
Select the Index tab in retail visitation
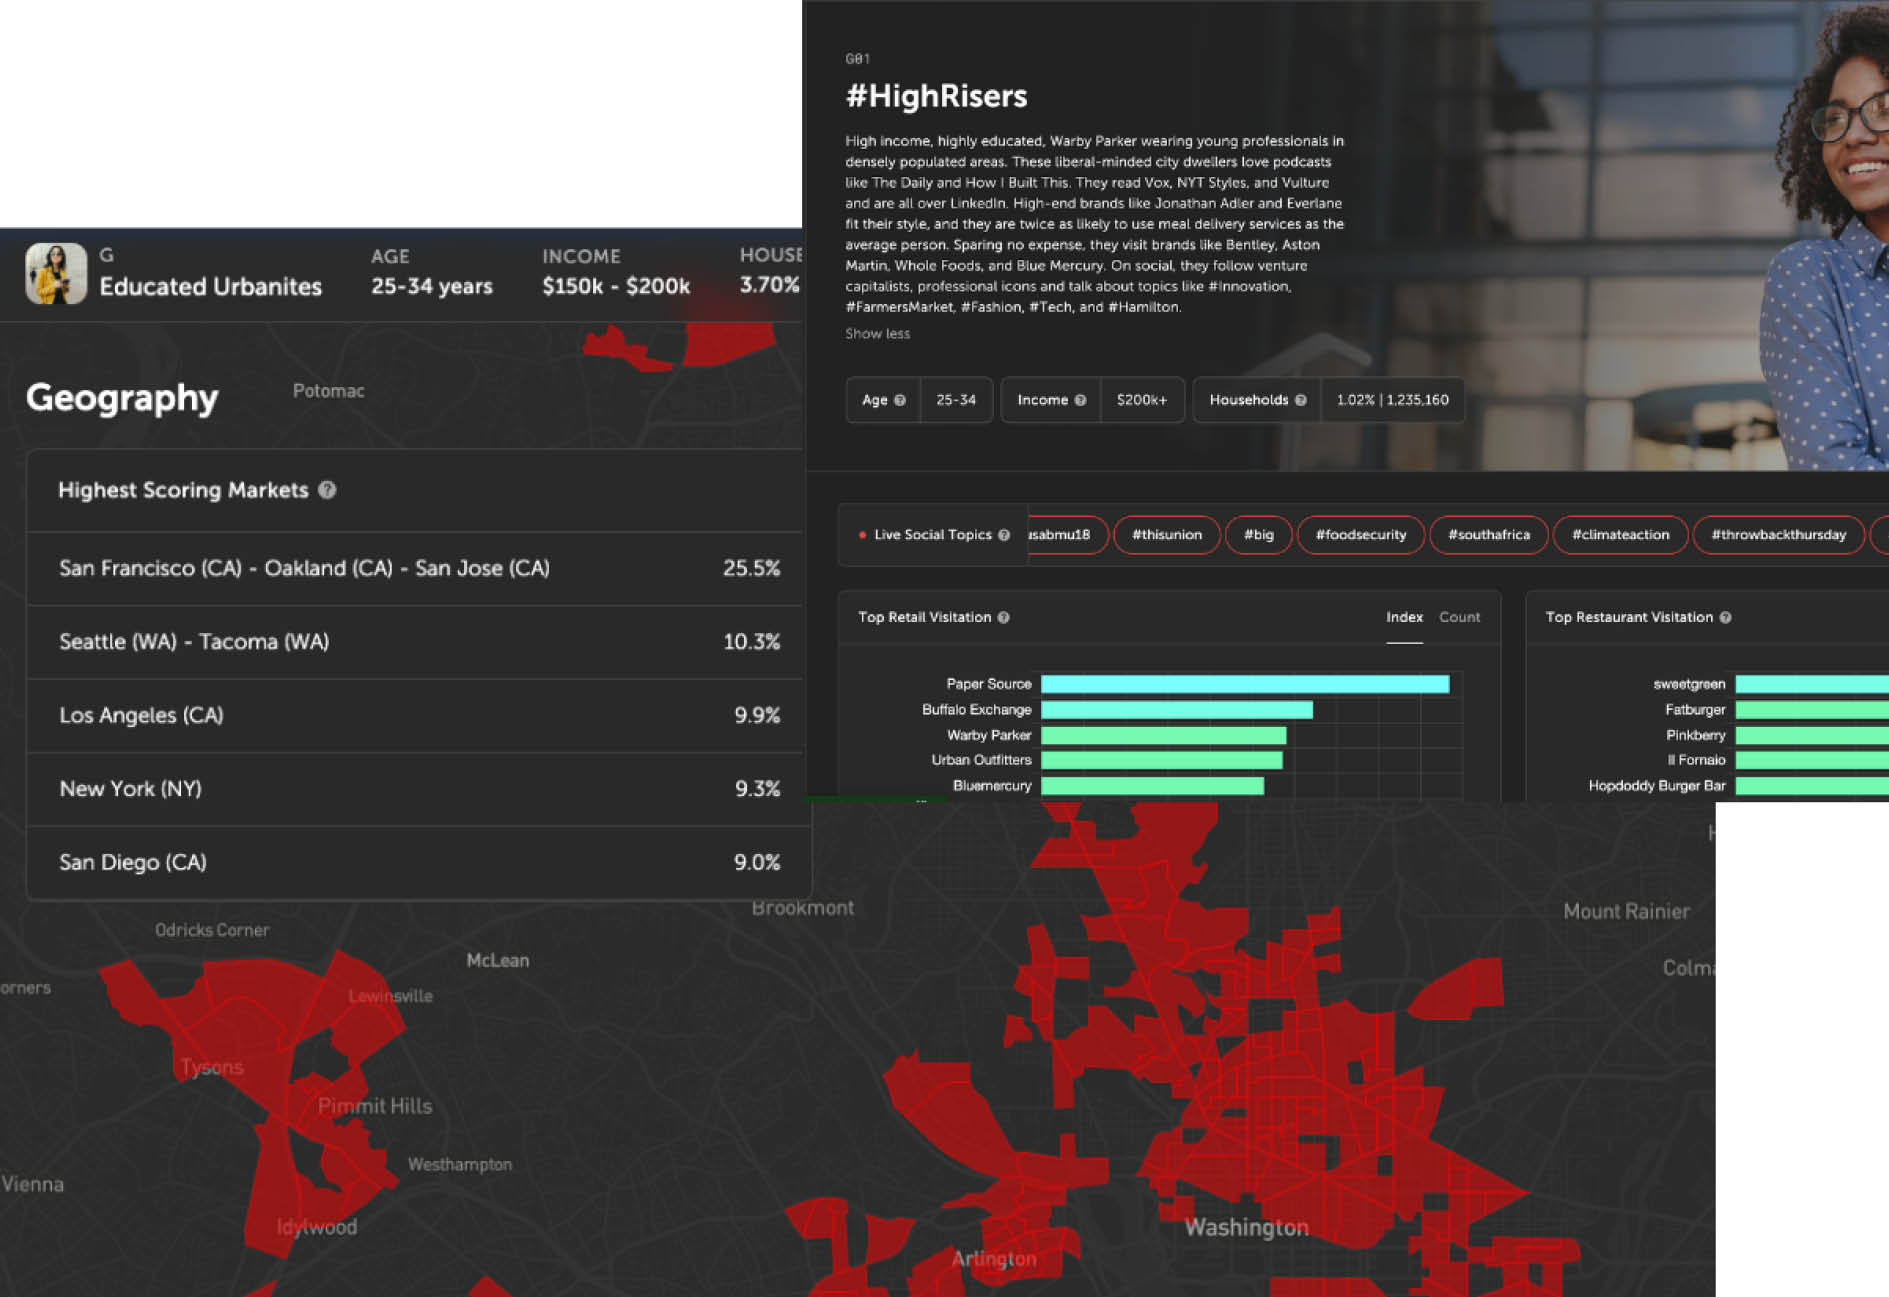[x=1404, y=618]
